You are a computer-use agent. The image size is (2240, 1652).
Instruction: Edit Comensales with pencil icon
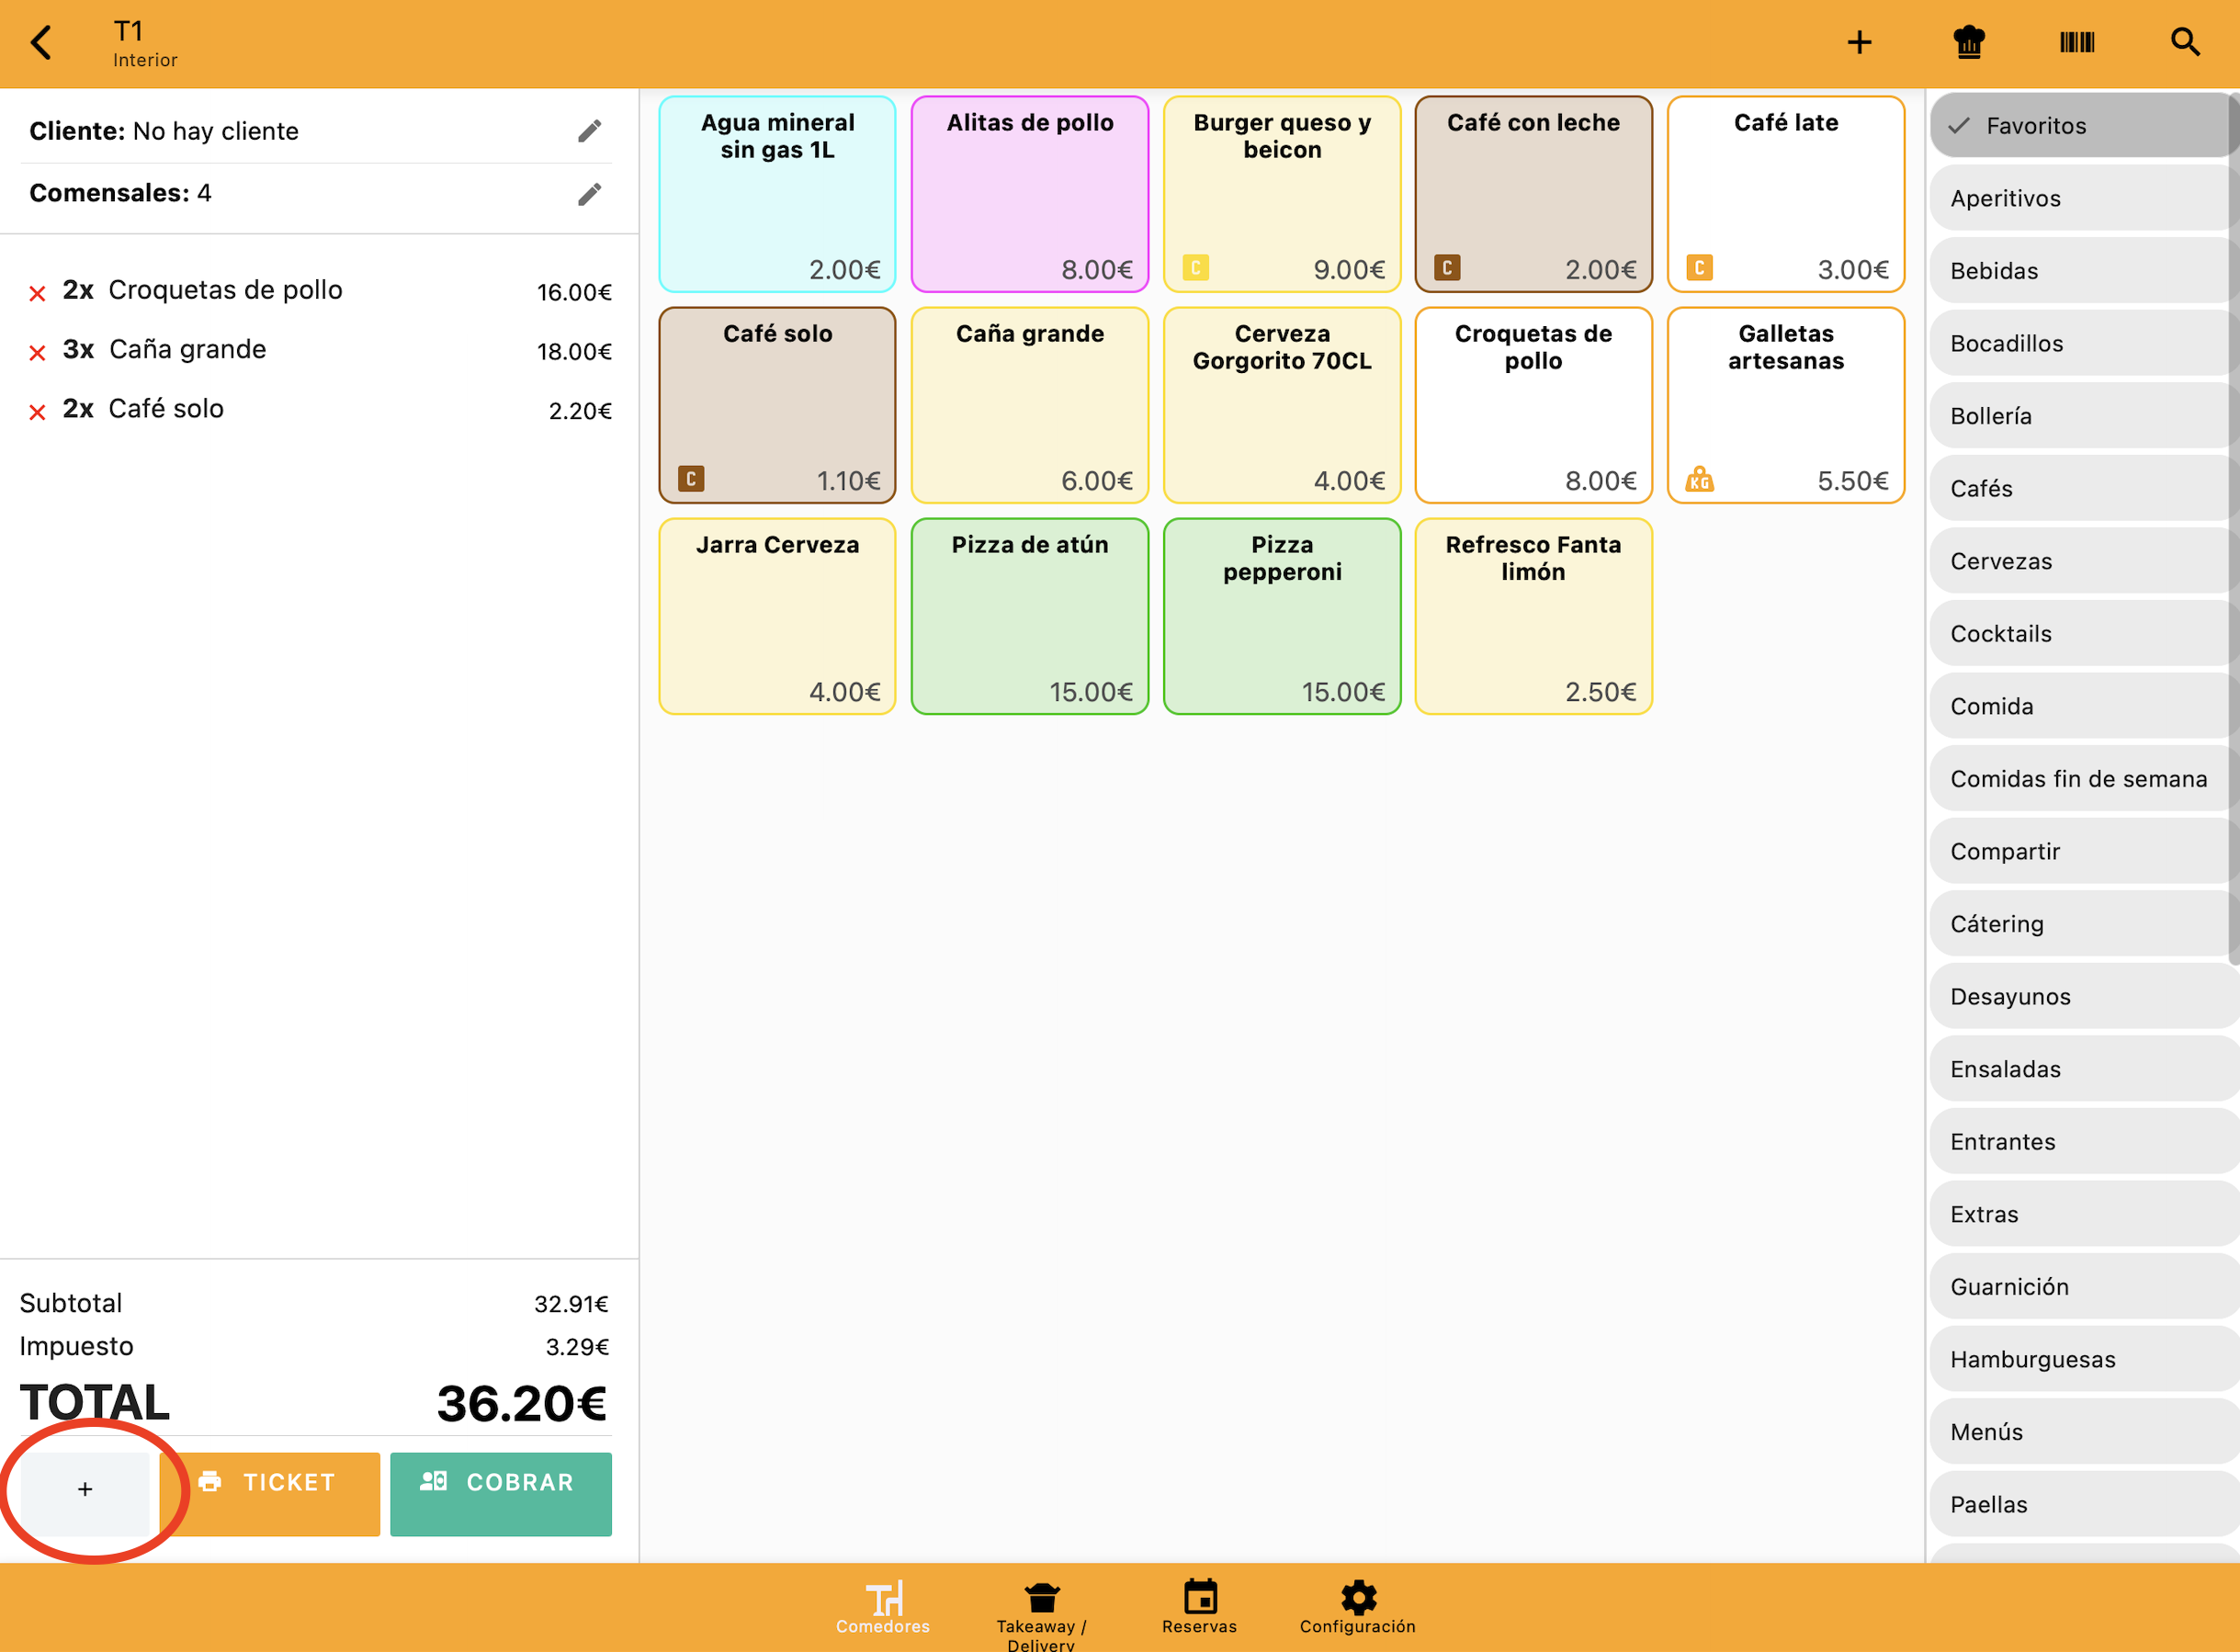coord(589,194)
